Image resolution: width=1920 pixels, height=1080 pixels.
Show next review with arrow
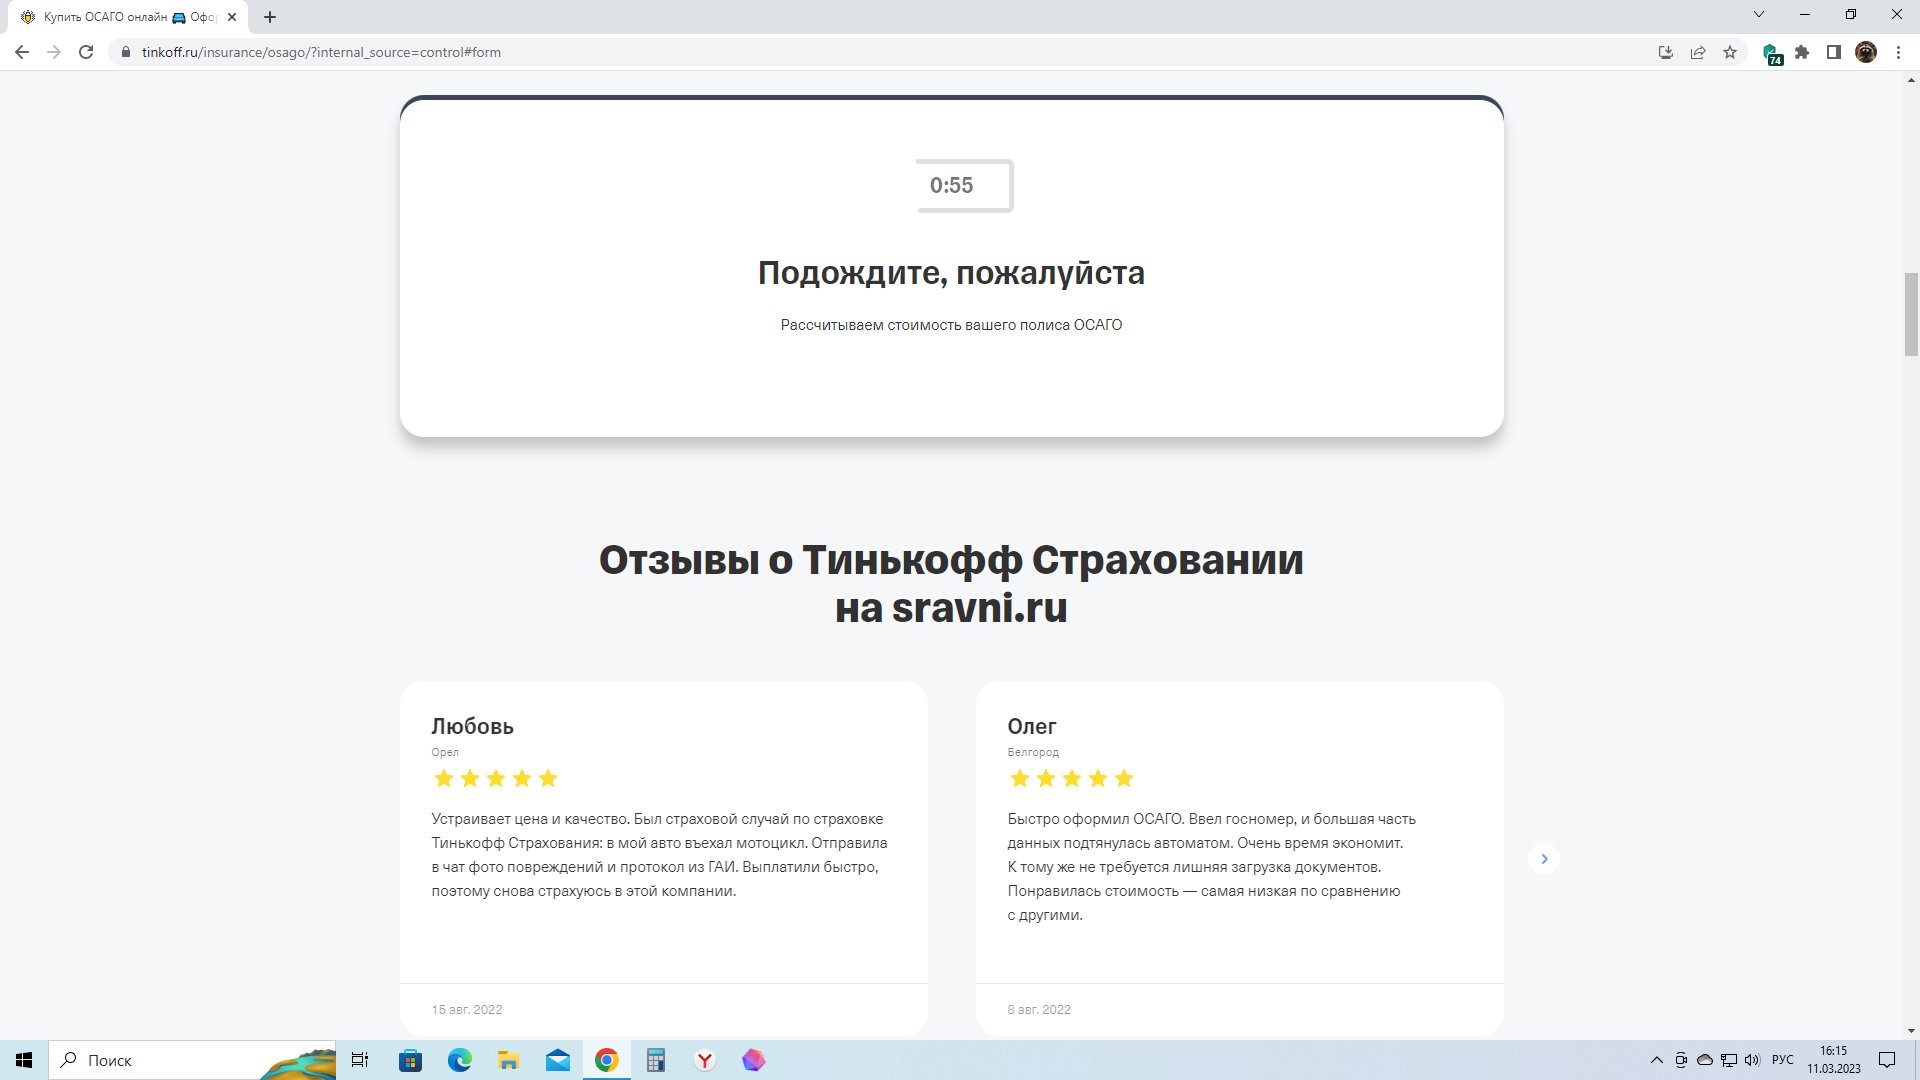pos(1544,859)
